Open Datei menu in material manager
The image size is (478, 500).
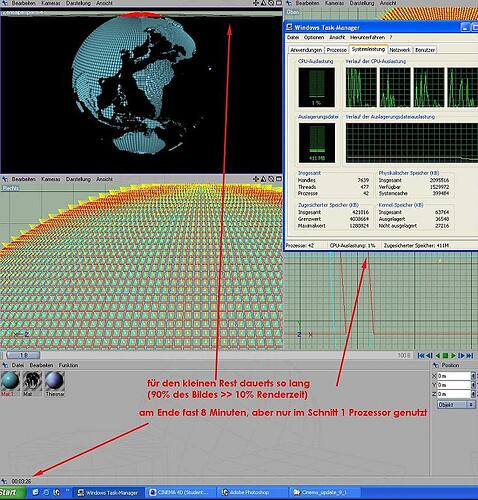18,365
